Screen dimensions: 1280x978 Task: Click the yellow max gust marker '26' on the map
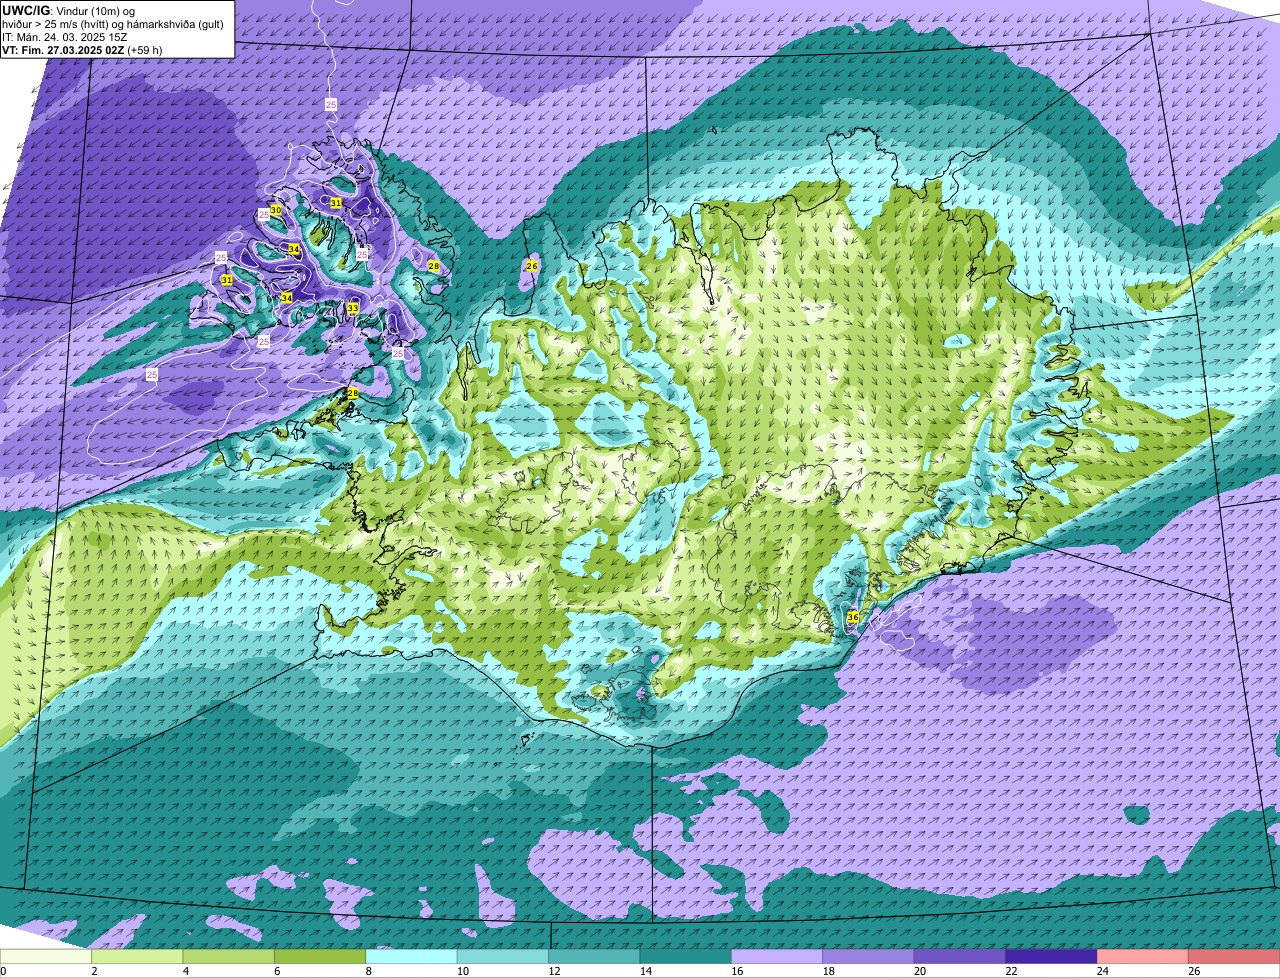pyautogui.click(x=532, y=266)
